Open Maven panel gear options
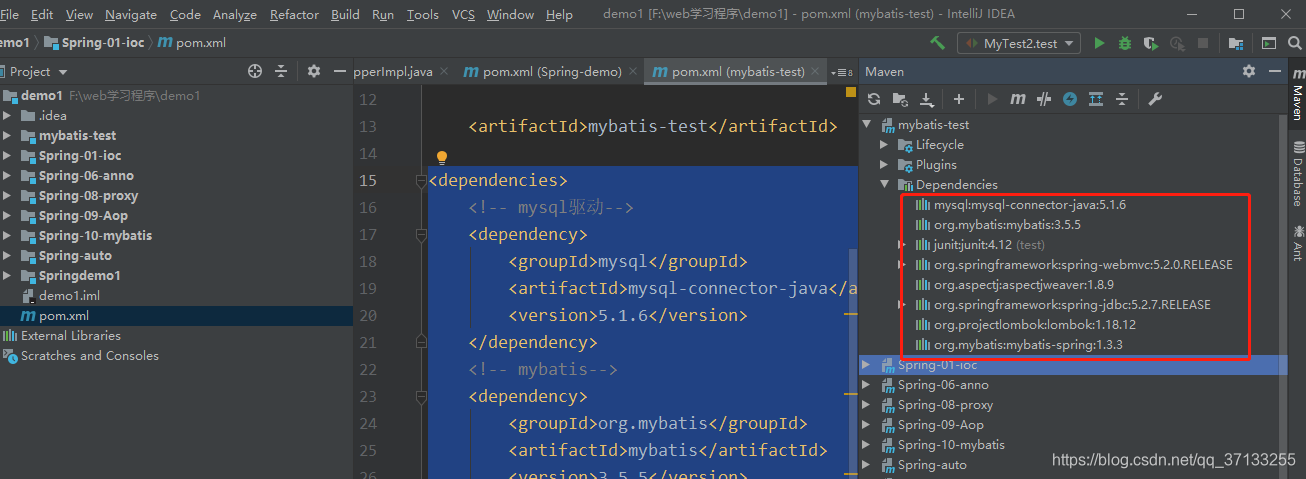 click(1248, 71)
